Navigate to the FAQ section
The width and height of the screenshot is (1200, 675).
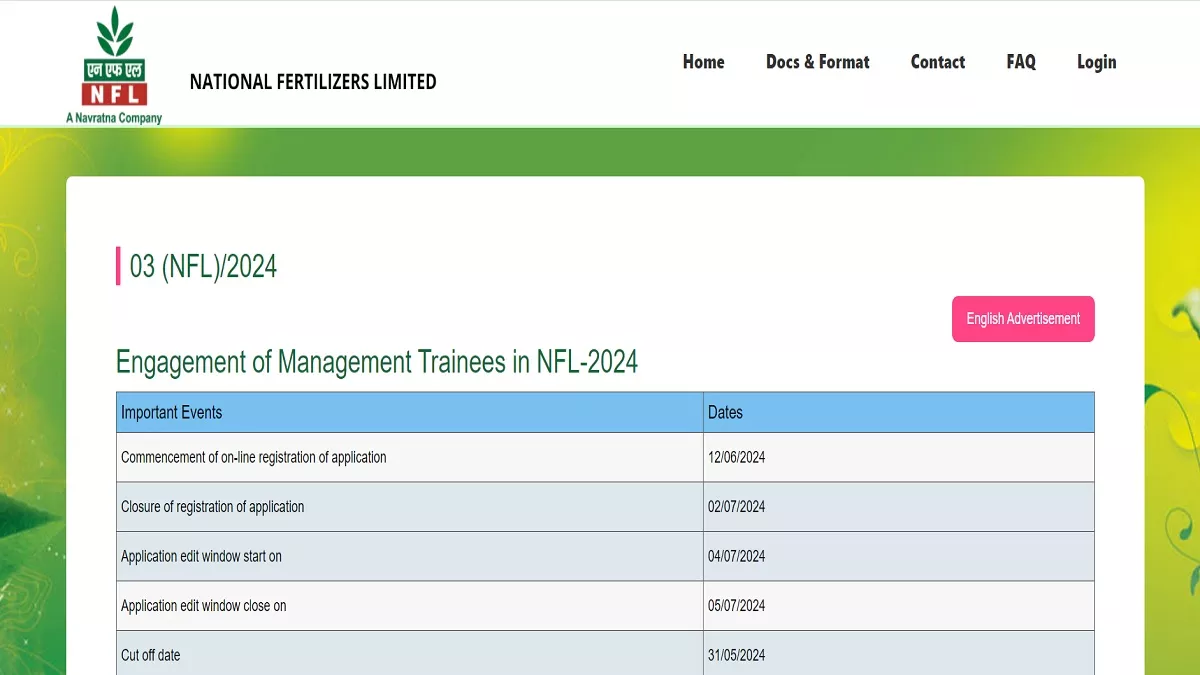point(1020,62)
